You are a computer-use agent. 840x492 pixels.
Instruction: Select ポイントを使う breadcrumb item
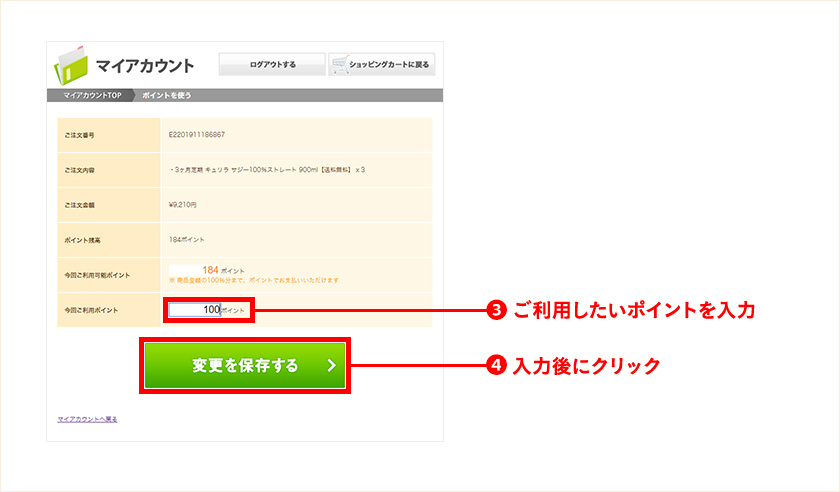coord(167,95)
